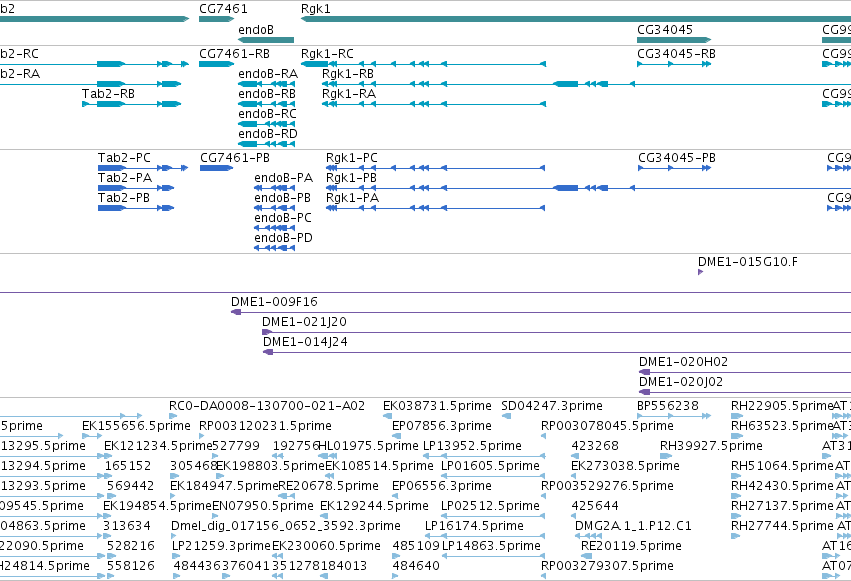Click EST 423268
The image size is (851, 581).
595,446
